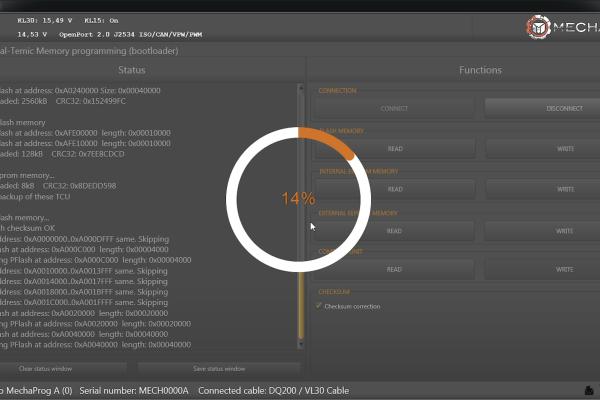The height and width of the screenshot is (400, 600).
Task: Toggle the Checksum correction checkbox
Action: tap(319, 306)
